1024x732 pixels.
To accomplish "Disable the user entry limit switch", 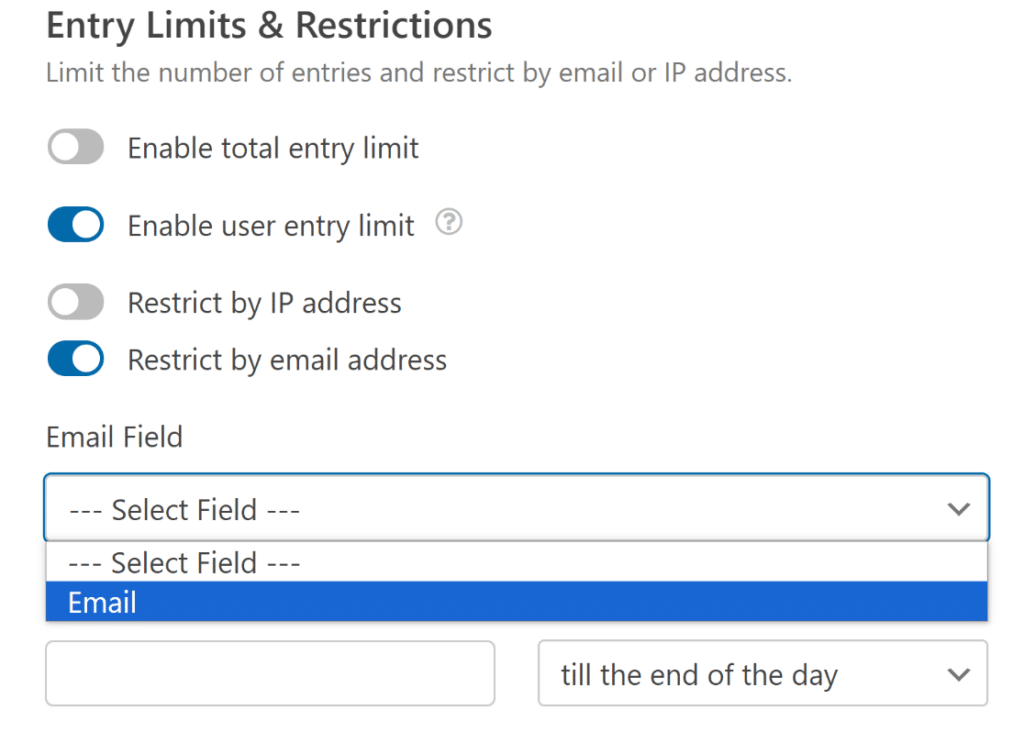I will click(x=75, y=224).
